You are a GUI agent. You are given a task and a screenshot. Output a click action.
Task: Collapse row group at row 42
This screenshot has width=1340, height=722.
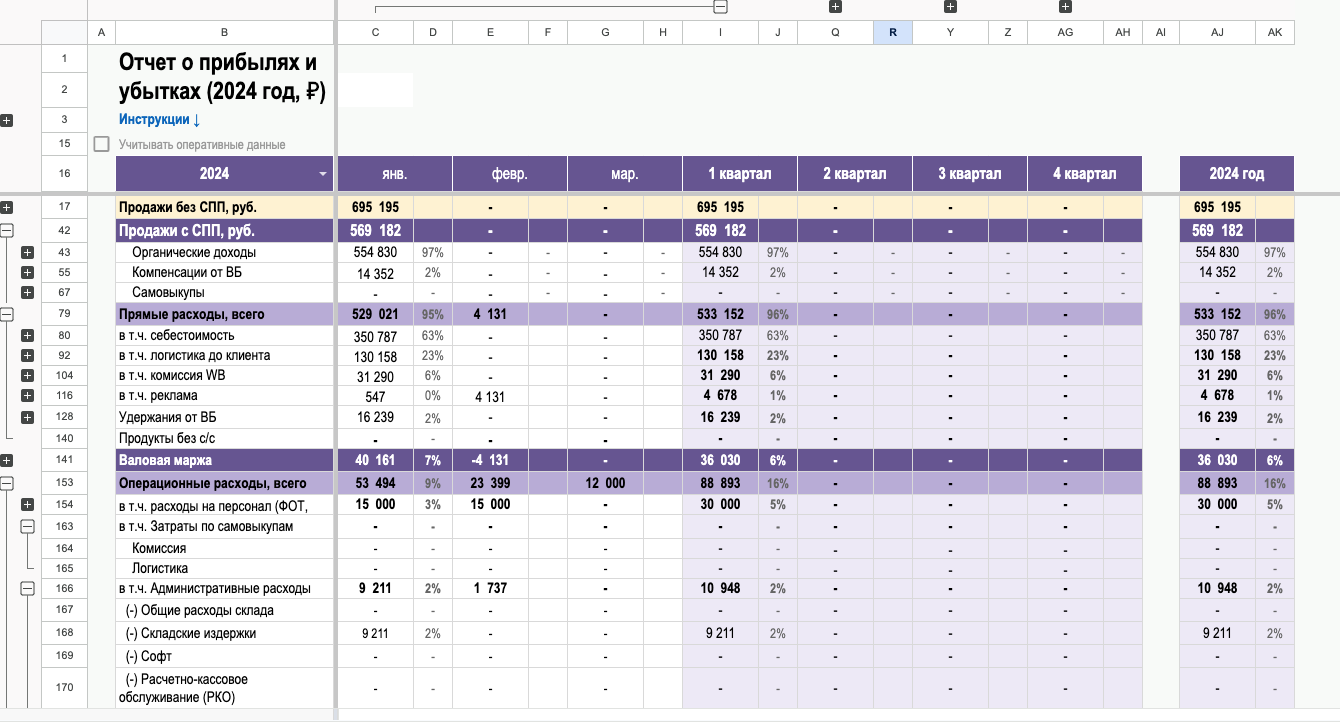[x=7, y=230]
